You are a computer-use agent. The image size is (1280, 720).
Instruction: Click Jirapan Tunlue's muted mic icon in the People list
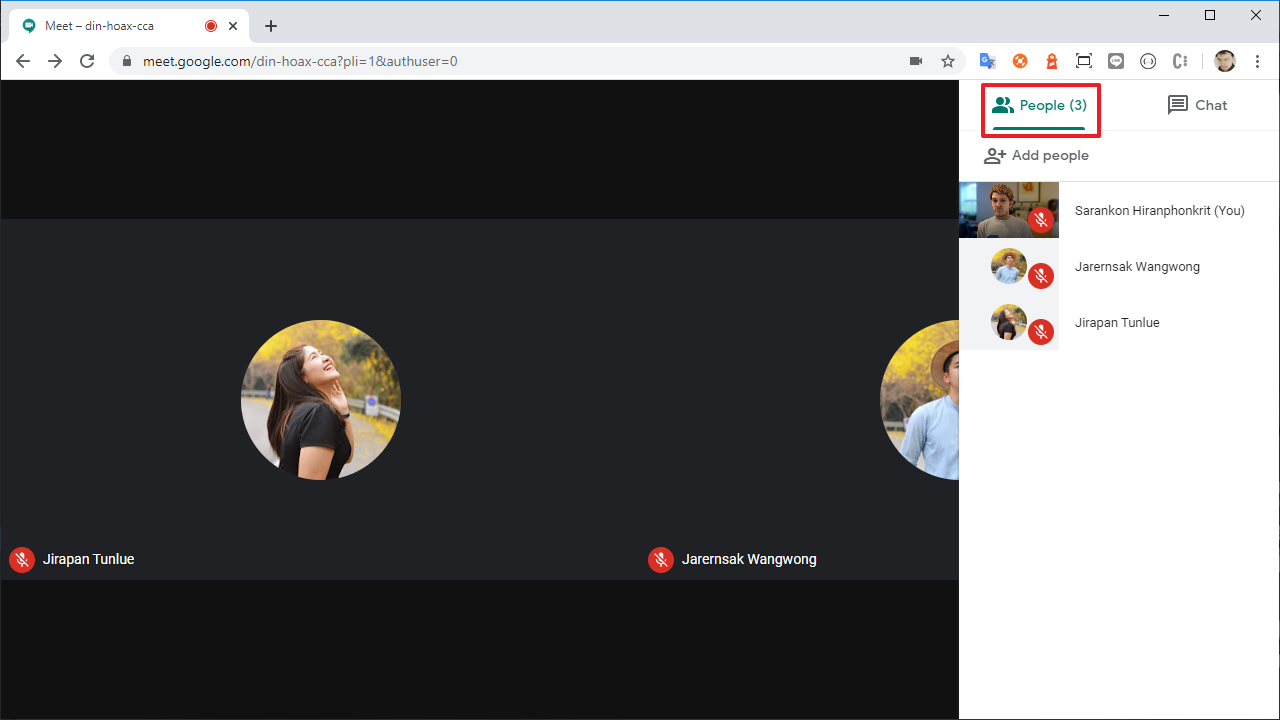coord(1041,333)
